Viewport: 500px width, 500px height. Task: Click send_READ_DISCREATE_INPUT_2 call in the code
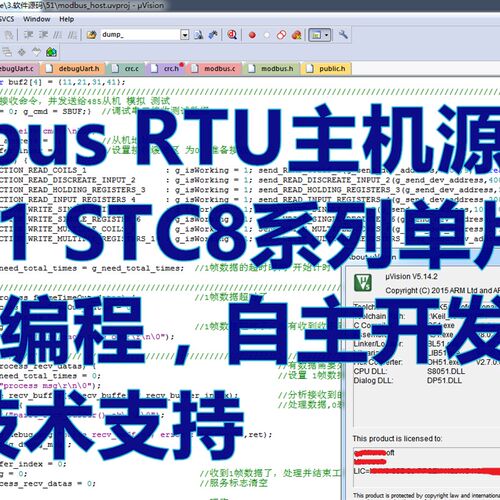click(x=324, y=180)
